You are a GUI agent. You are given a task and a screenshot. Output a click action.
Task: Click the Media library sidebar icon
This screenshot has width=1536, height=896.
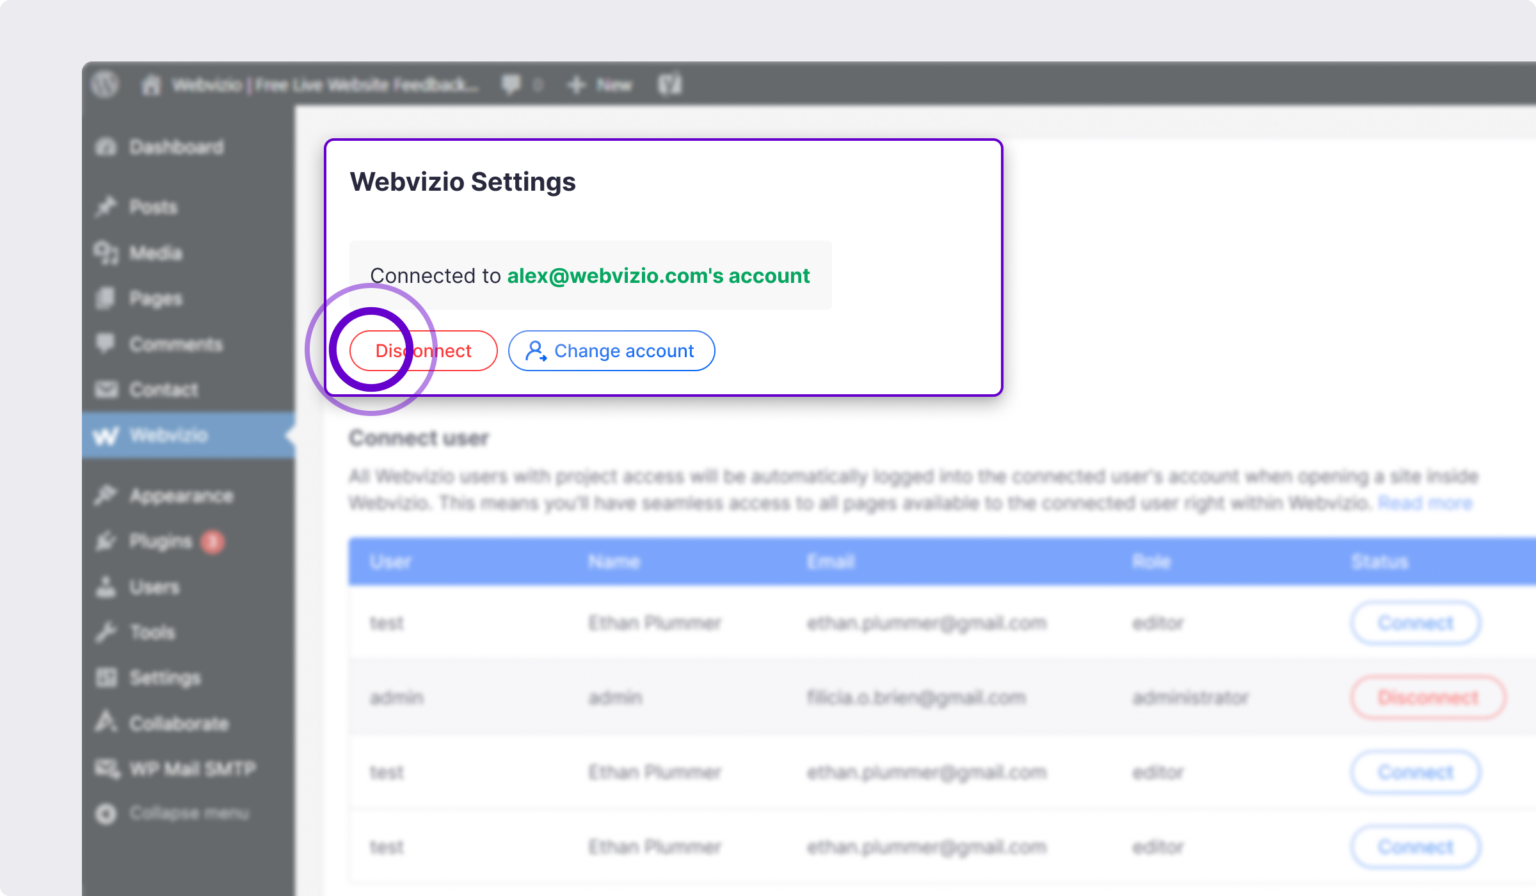107,253
